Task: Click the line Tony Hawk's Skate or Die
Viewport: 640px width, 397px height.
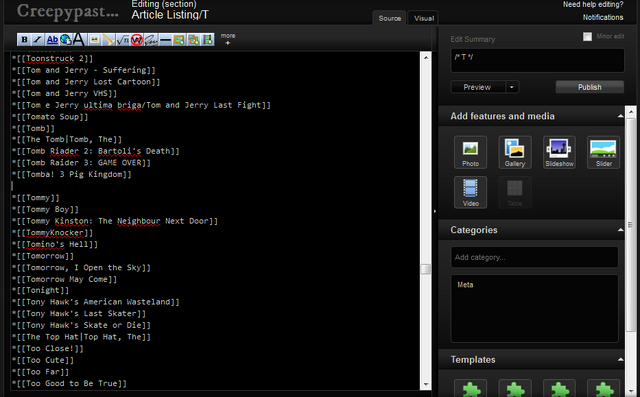Action: pos(81,325)
